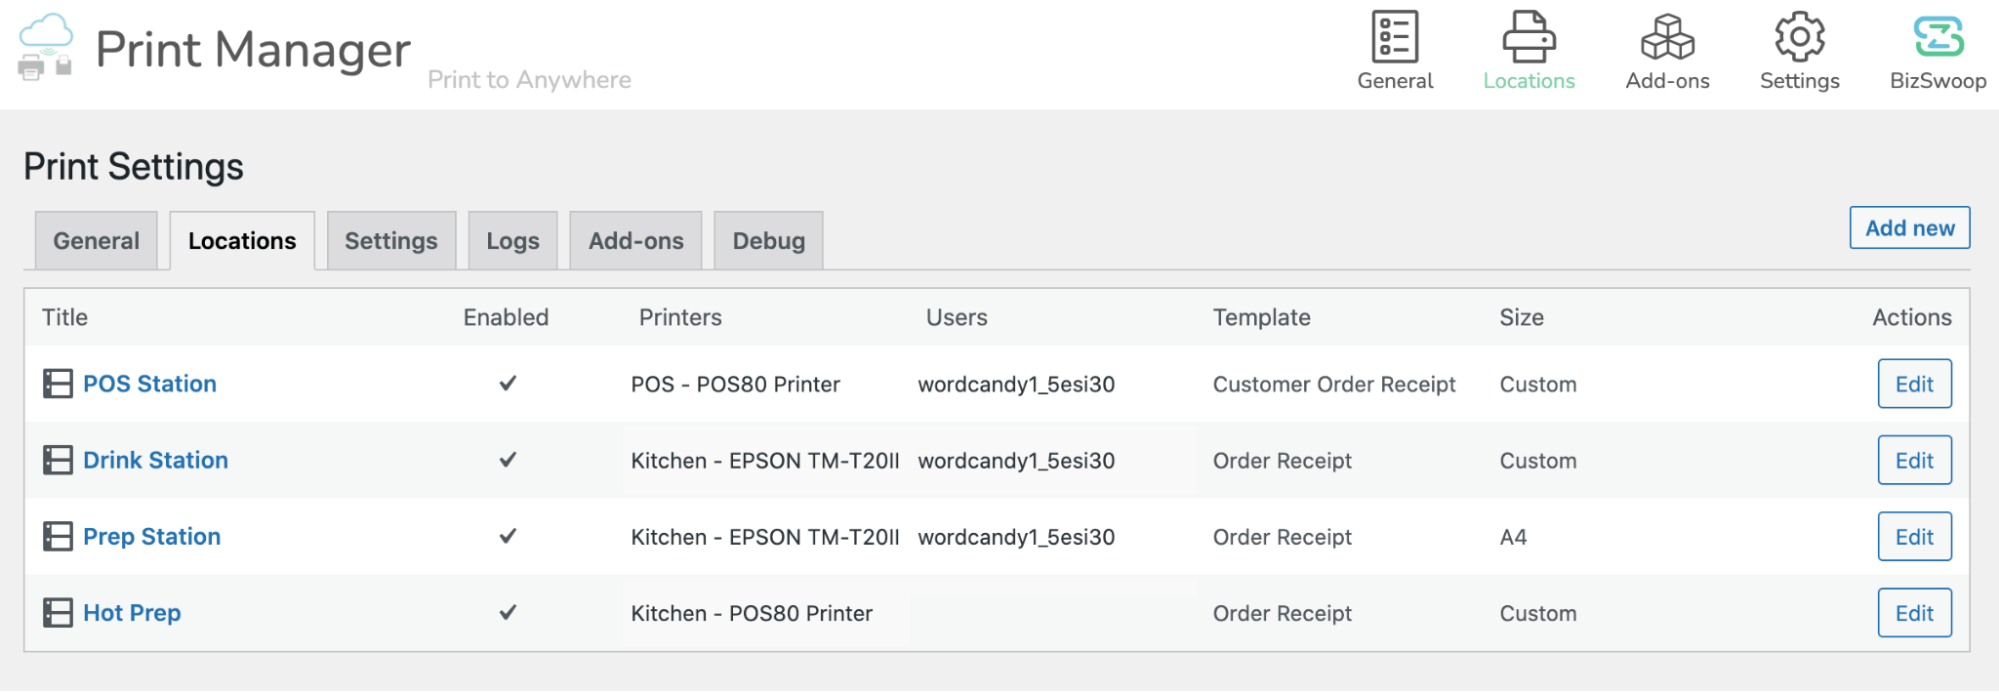1999x692 pixels.
Task: Click the Drink Station enabled checkmark
Action: pos(508,460)
